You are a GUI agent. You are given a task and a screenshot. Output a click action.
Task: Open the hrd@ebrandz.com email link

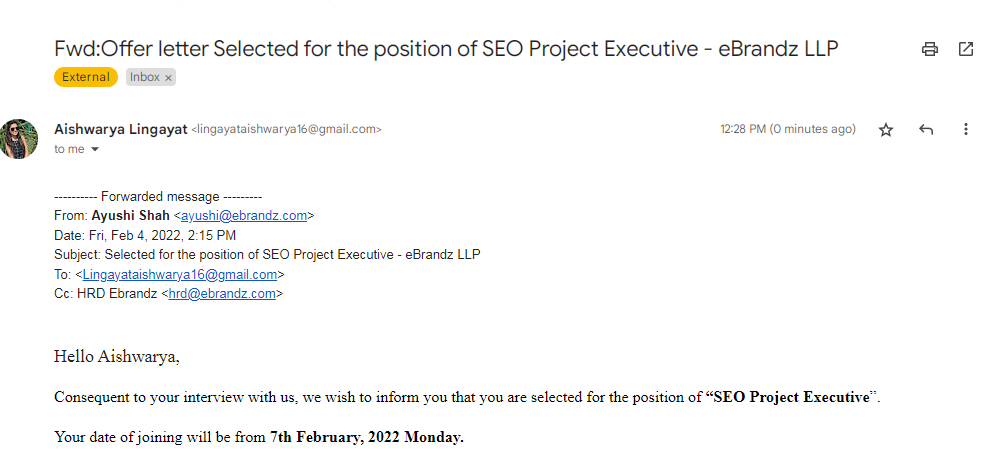point(222,294)
